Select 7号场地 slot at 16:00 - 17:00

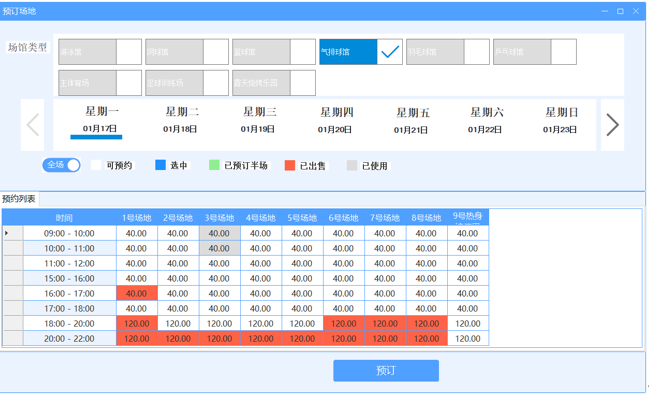click(x=385, y=293)
